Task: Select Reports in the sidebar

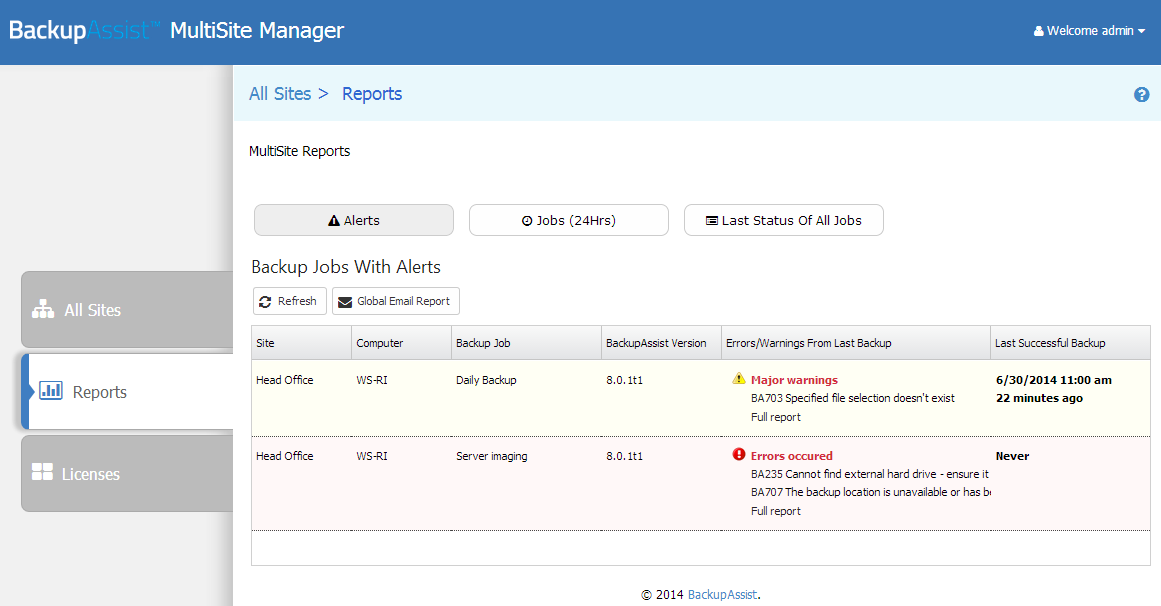Action: coord(127,391)
